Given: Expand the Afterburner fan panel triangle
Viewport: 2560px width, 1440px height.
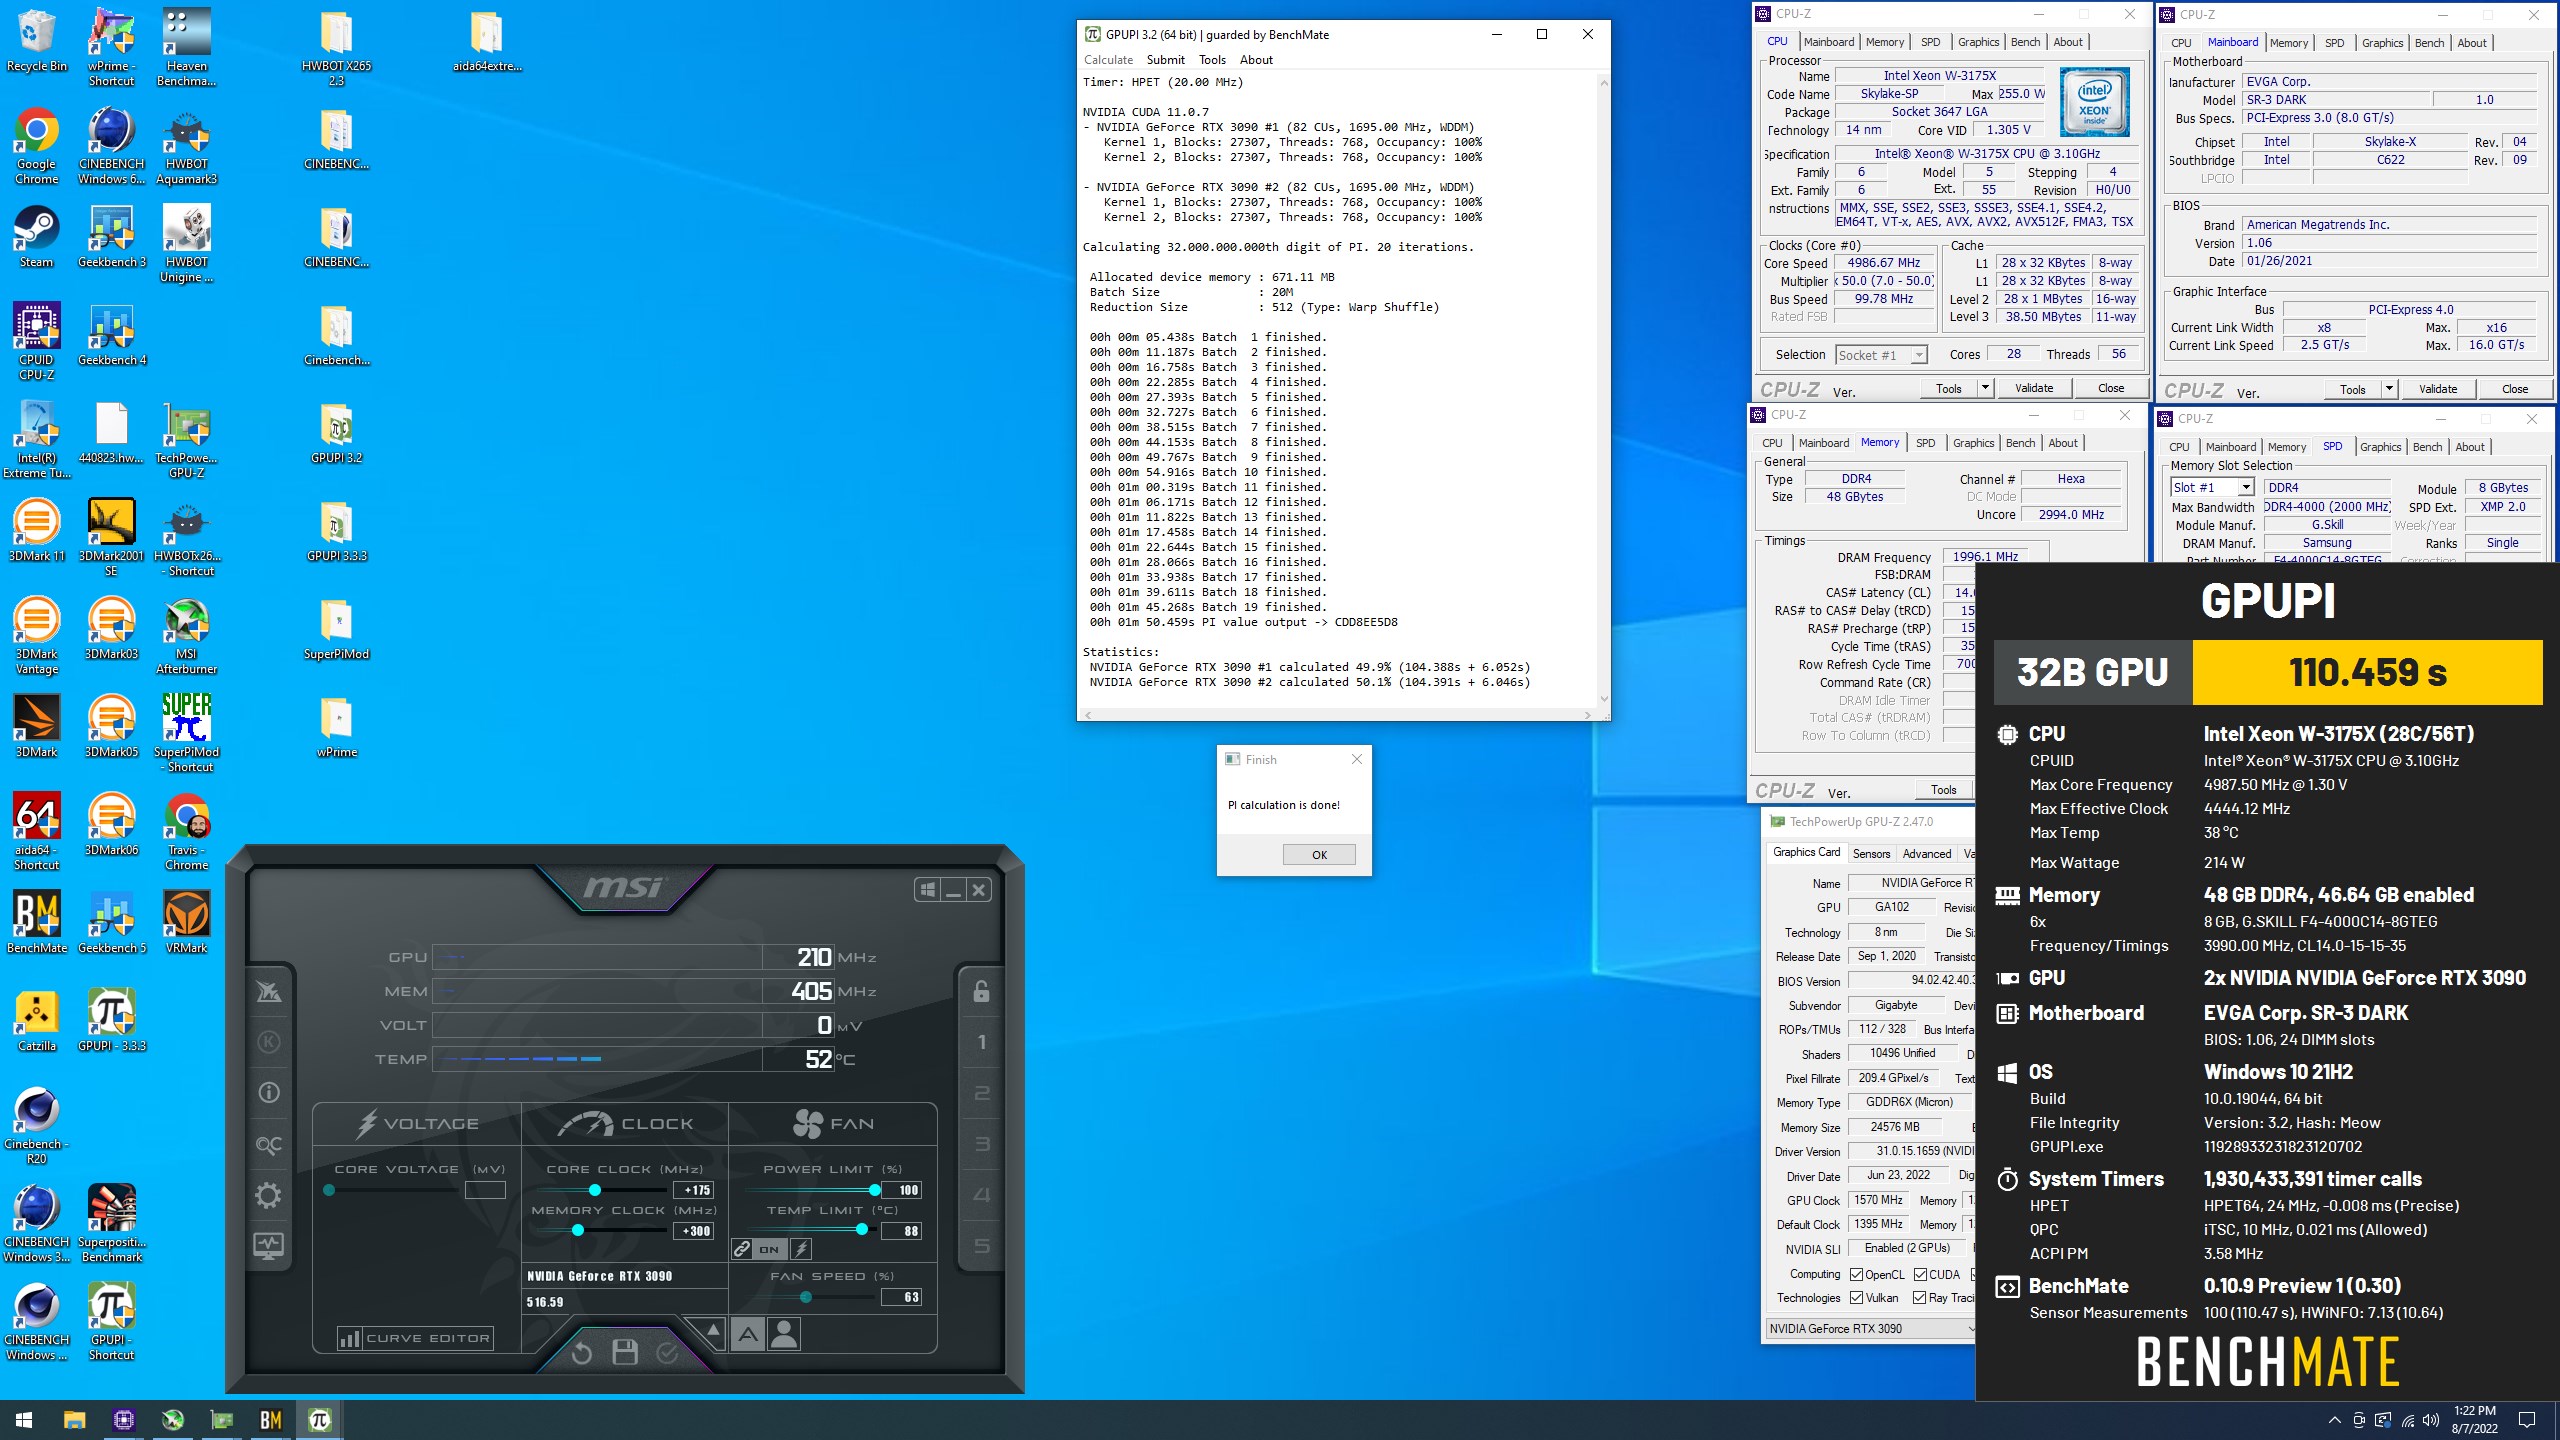Looking at the screenshot, I should pyautogui.click(x=712, y=1331).
